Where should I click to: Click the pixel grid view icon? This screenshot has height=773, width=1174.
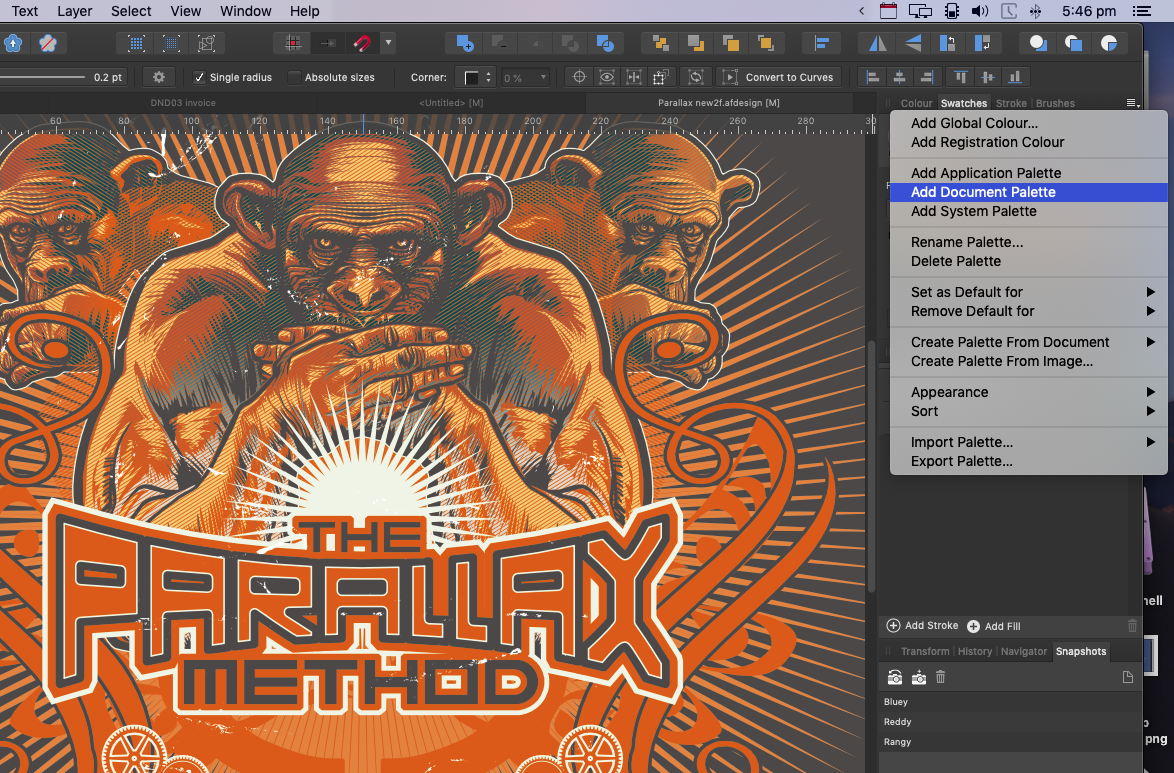pos(171,43)
